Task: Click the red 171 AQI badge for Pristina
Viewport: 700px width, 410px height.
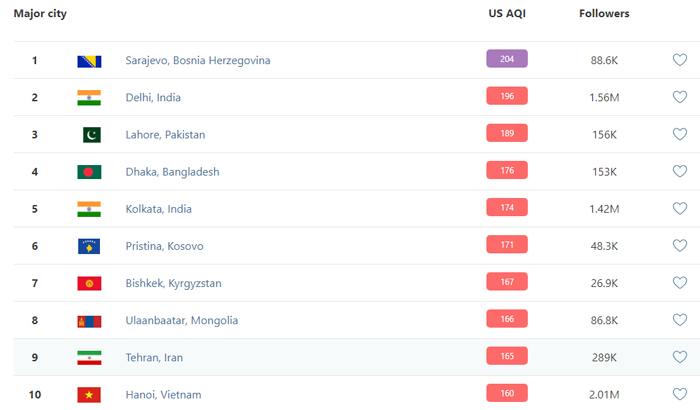Action: click(507, 244)
